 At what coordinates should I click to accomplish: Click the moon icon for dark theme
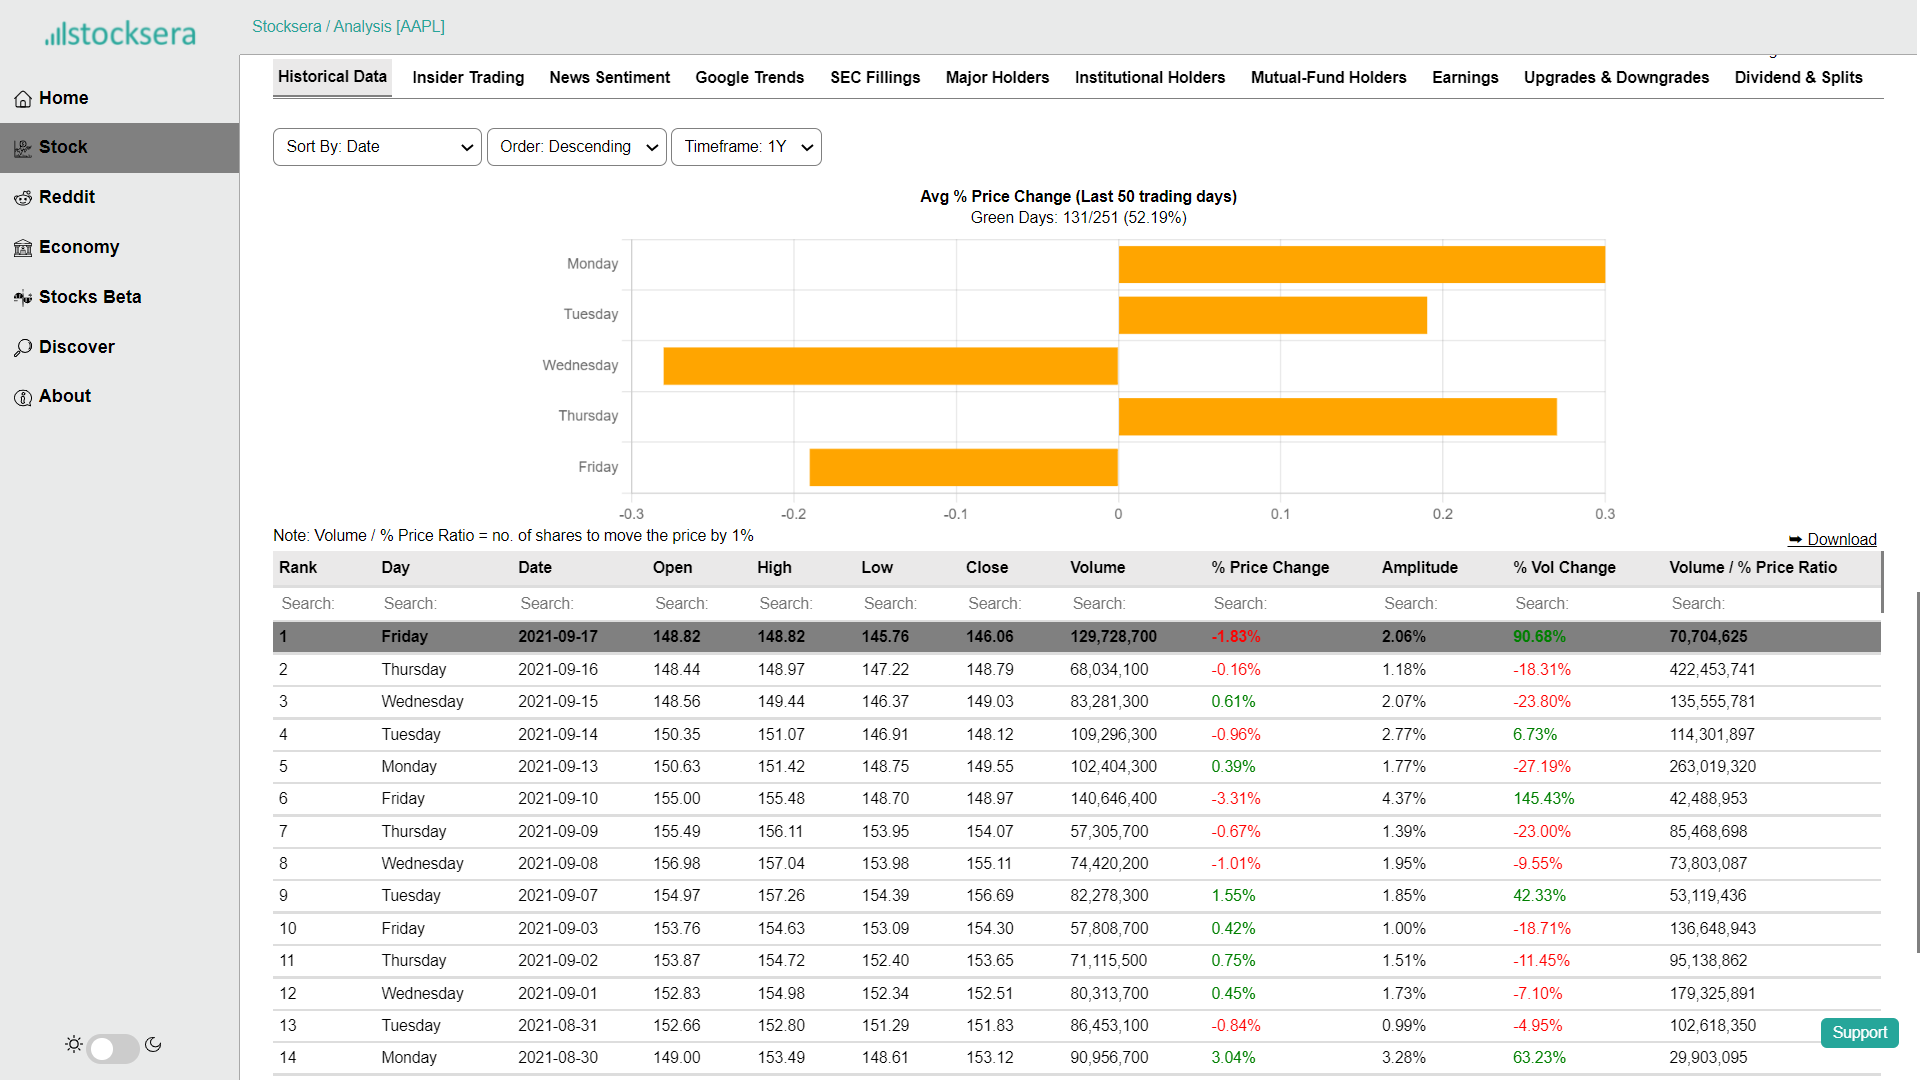tap(153, 1044)
